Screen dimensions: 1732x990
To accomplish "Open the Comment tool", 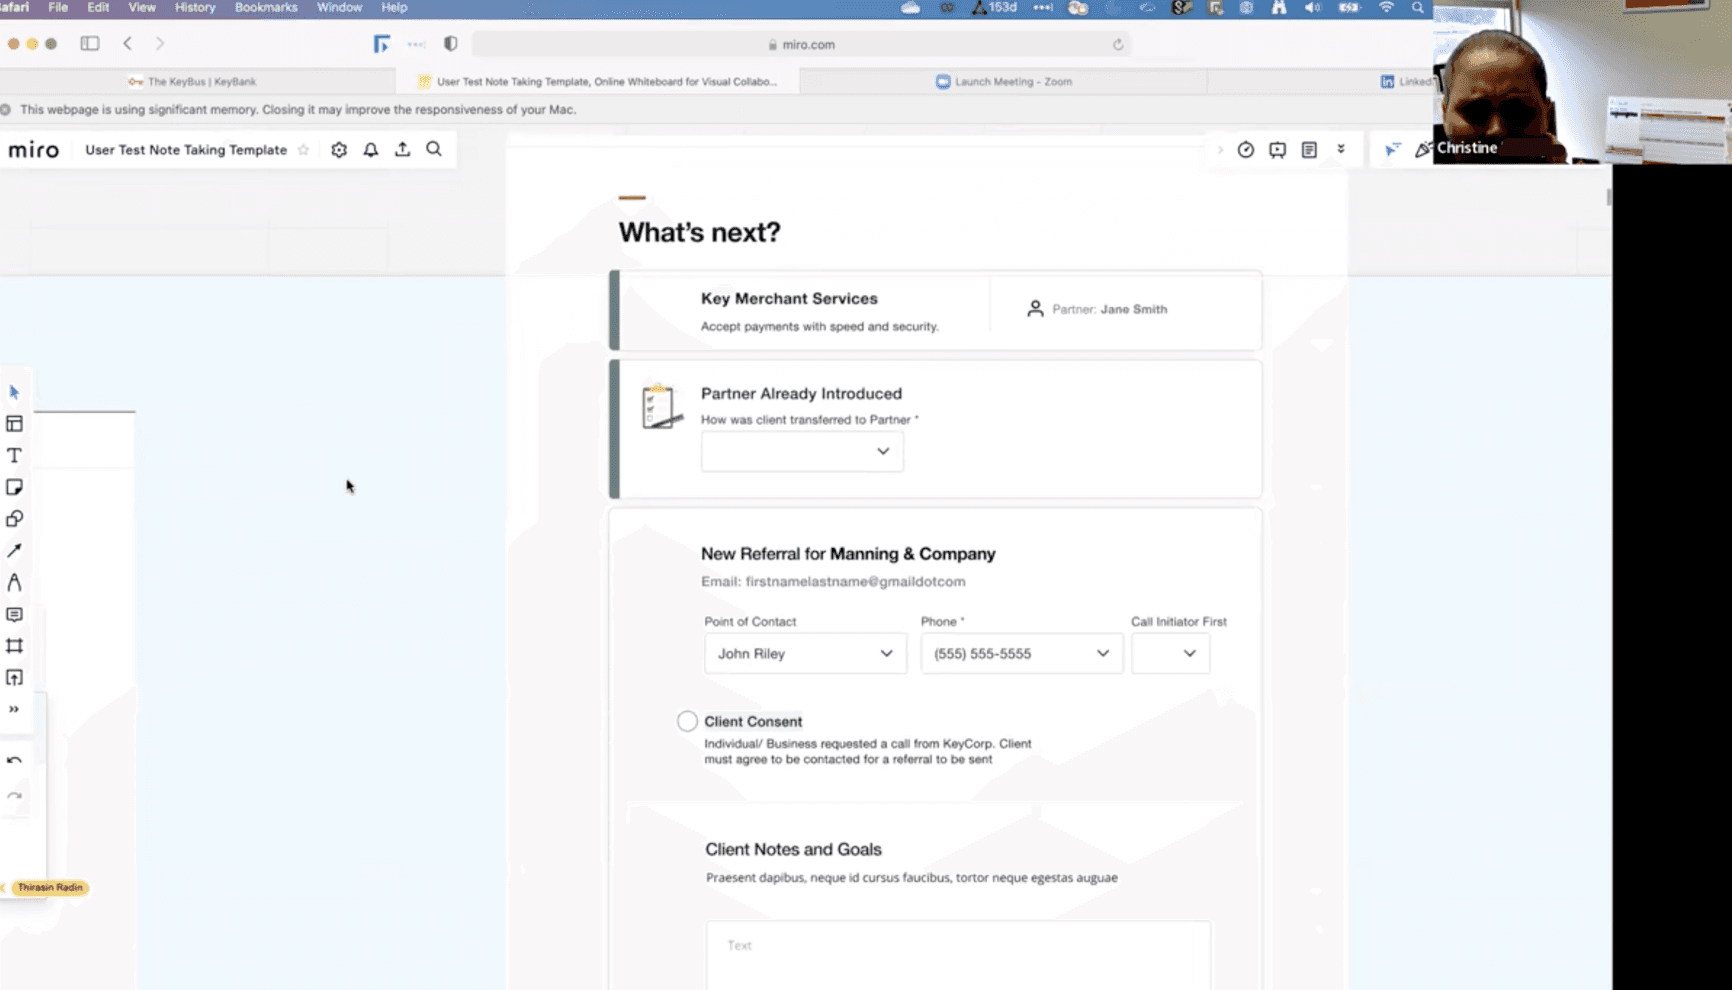I will [14, 614].
